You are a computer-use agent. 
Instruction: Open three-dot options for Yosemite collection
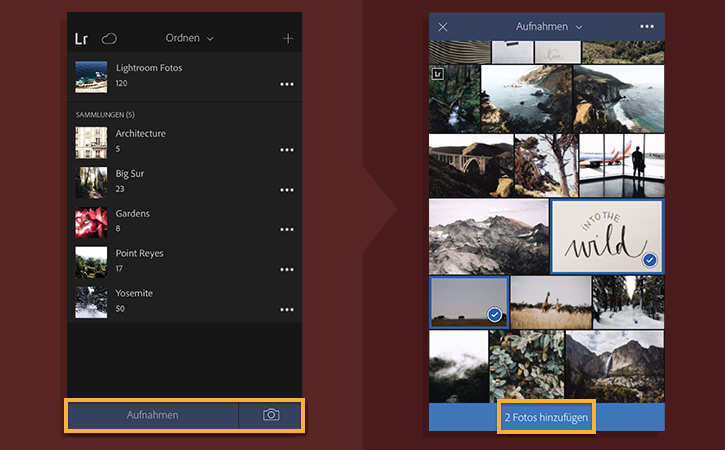click(x=287, y=310)
